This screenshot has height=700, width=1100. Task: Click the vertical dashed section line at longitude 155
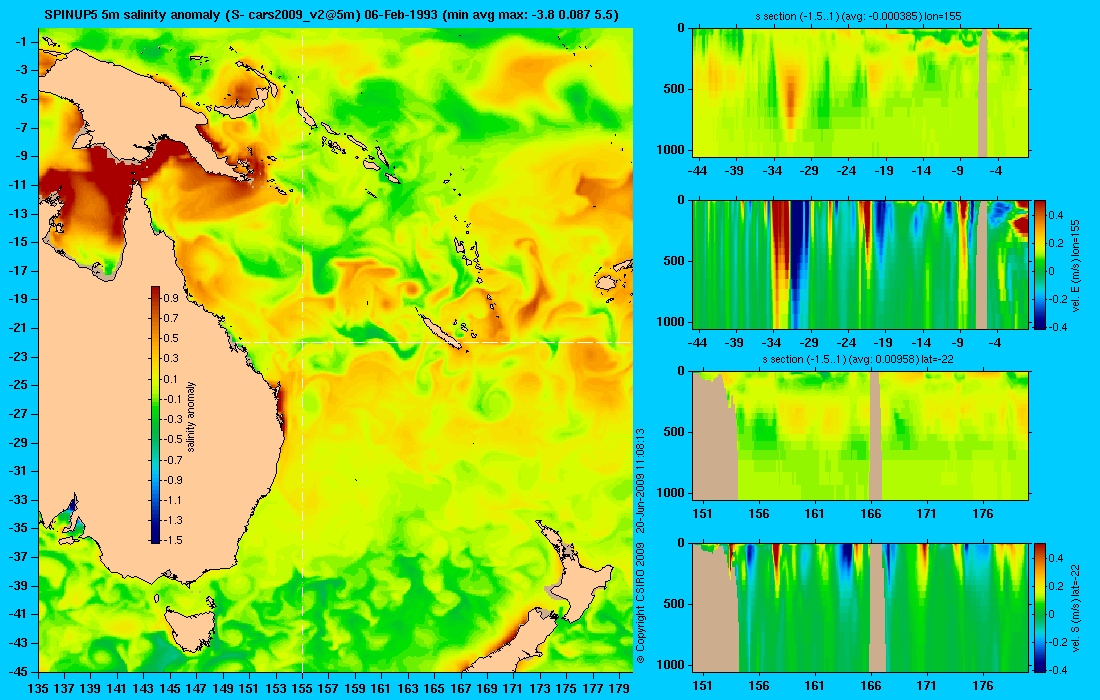point(302,350)
